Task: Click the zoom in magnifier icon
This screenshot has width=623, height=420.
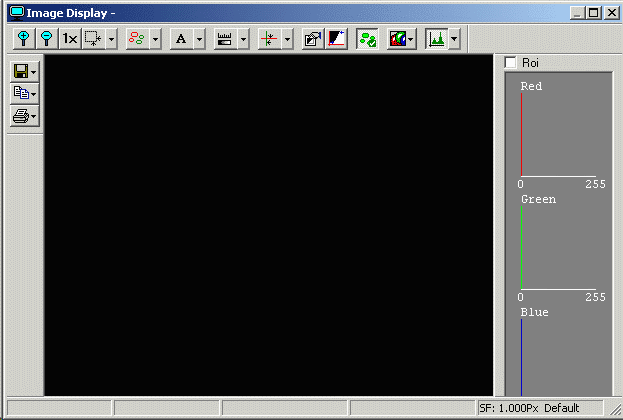Action: pyautogui.click(x=24, y=39)
